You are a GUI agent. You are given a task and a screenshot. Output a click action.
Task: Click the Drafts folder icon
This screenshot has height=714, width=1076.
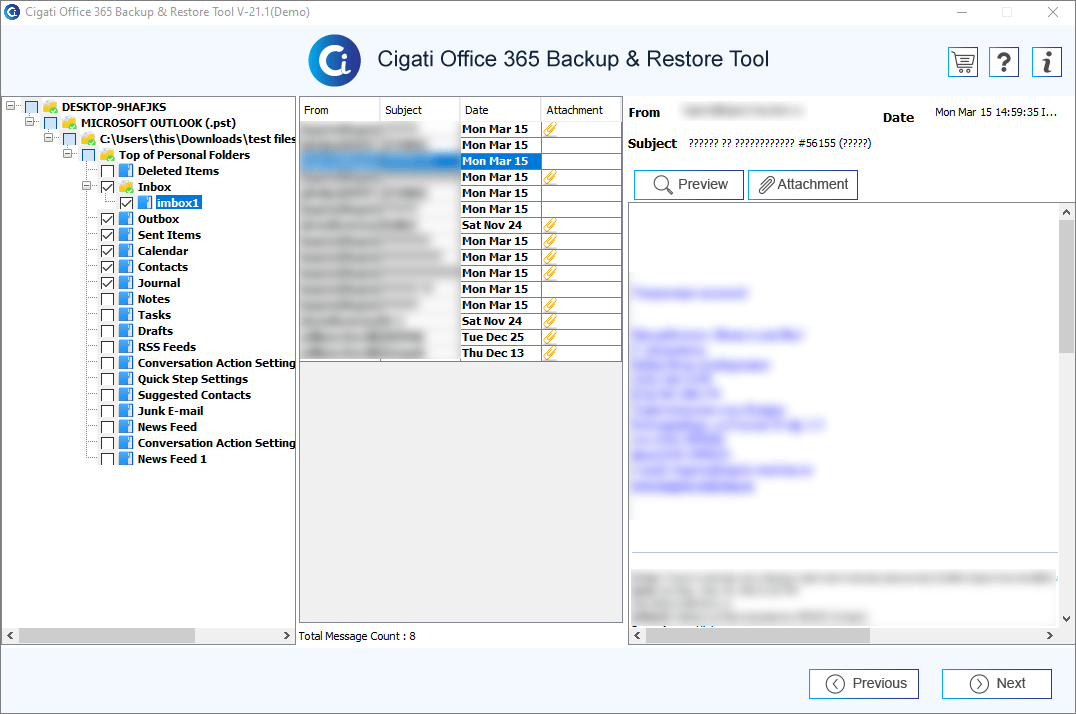pos(126,331)
